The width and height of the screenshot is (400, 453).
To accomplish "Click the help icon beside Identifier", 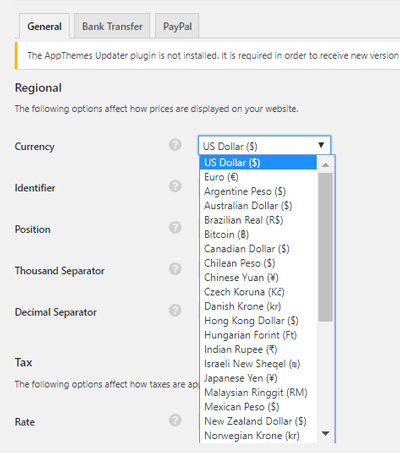I will pos(175,186).
